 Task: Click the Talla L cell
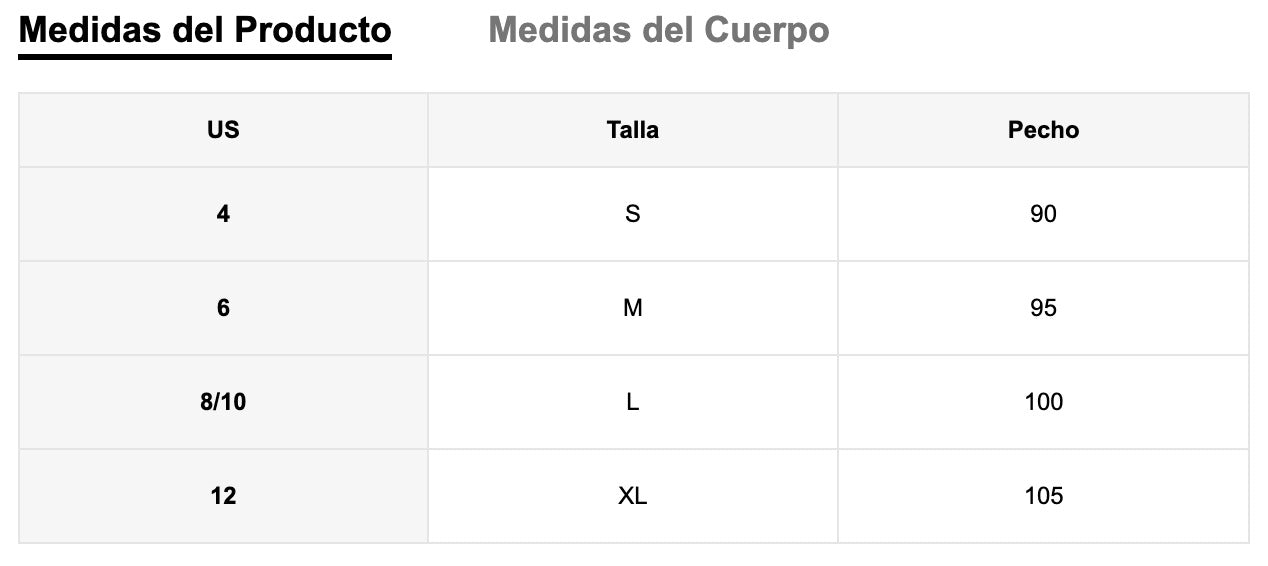pyautogui.click(x=632, y=402)
